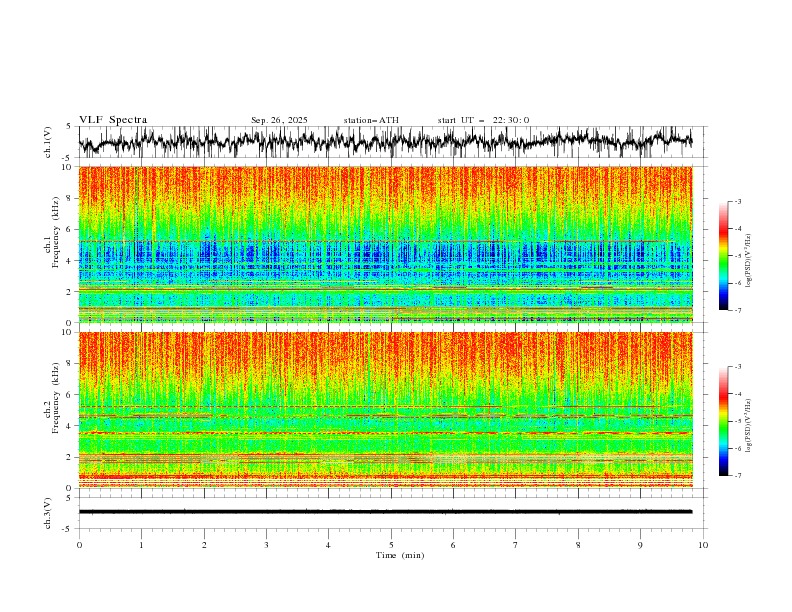Click the "8" tick on the time axis
The image size is (792, 612).
point(578,545)
